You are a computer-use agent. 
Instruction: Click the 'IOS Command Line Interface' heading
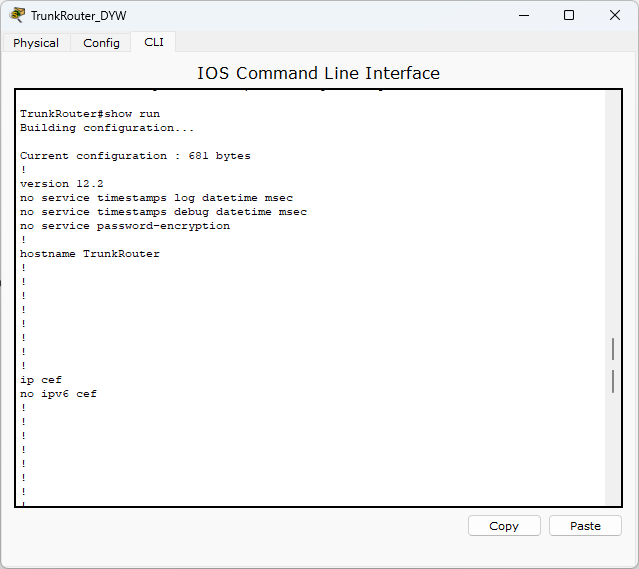(x=318, y=73)
